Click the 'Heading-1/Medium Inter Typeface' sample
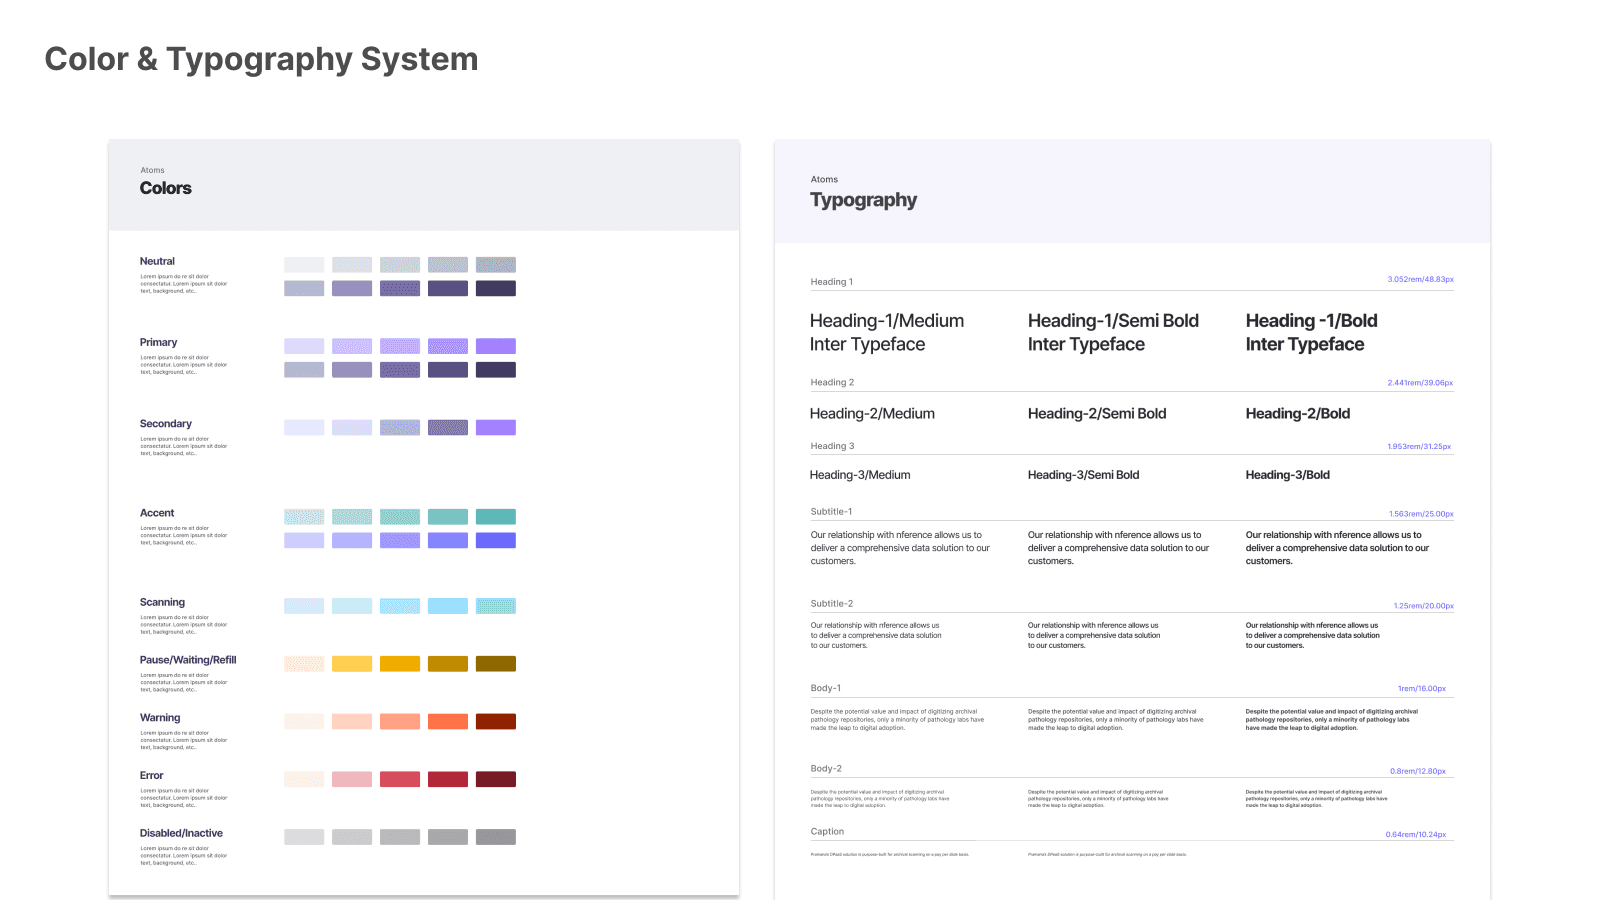 point(887,332)
